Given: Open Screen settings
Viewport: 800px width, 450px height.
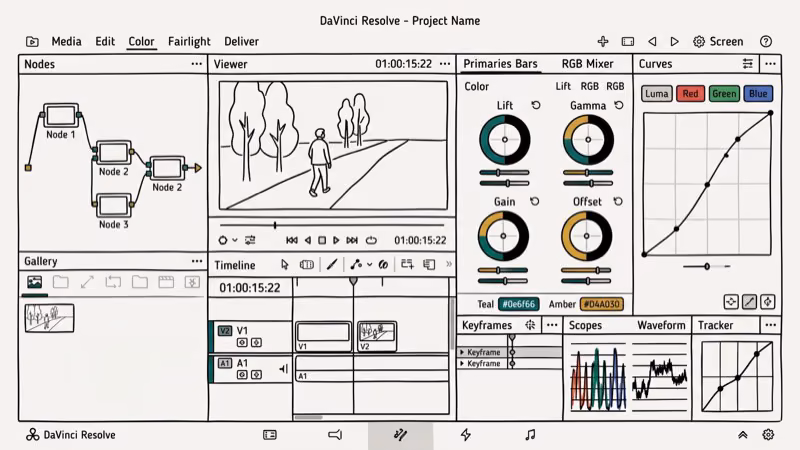Looking at the screenshot, I should (718, 41).
